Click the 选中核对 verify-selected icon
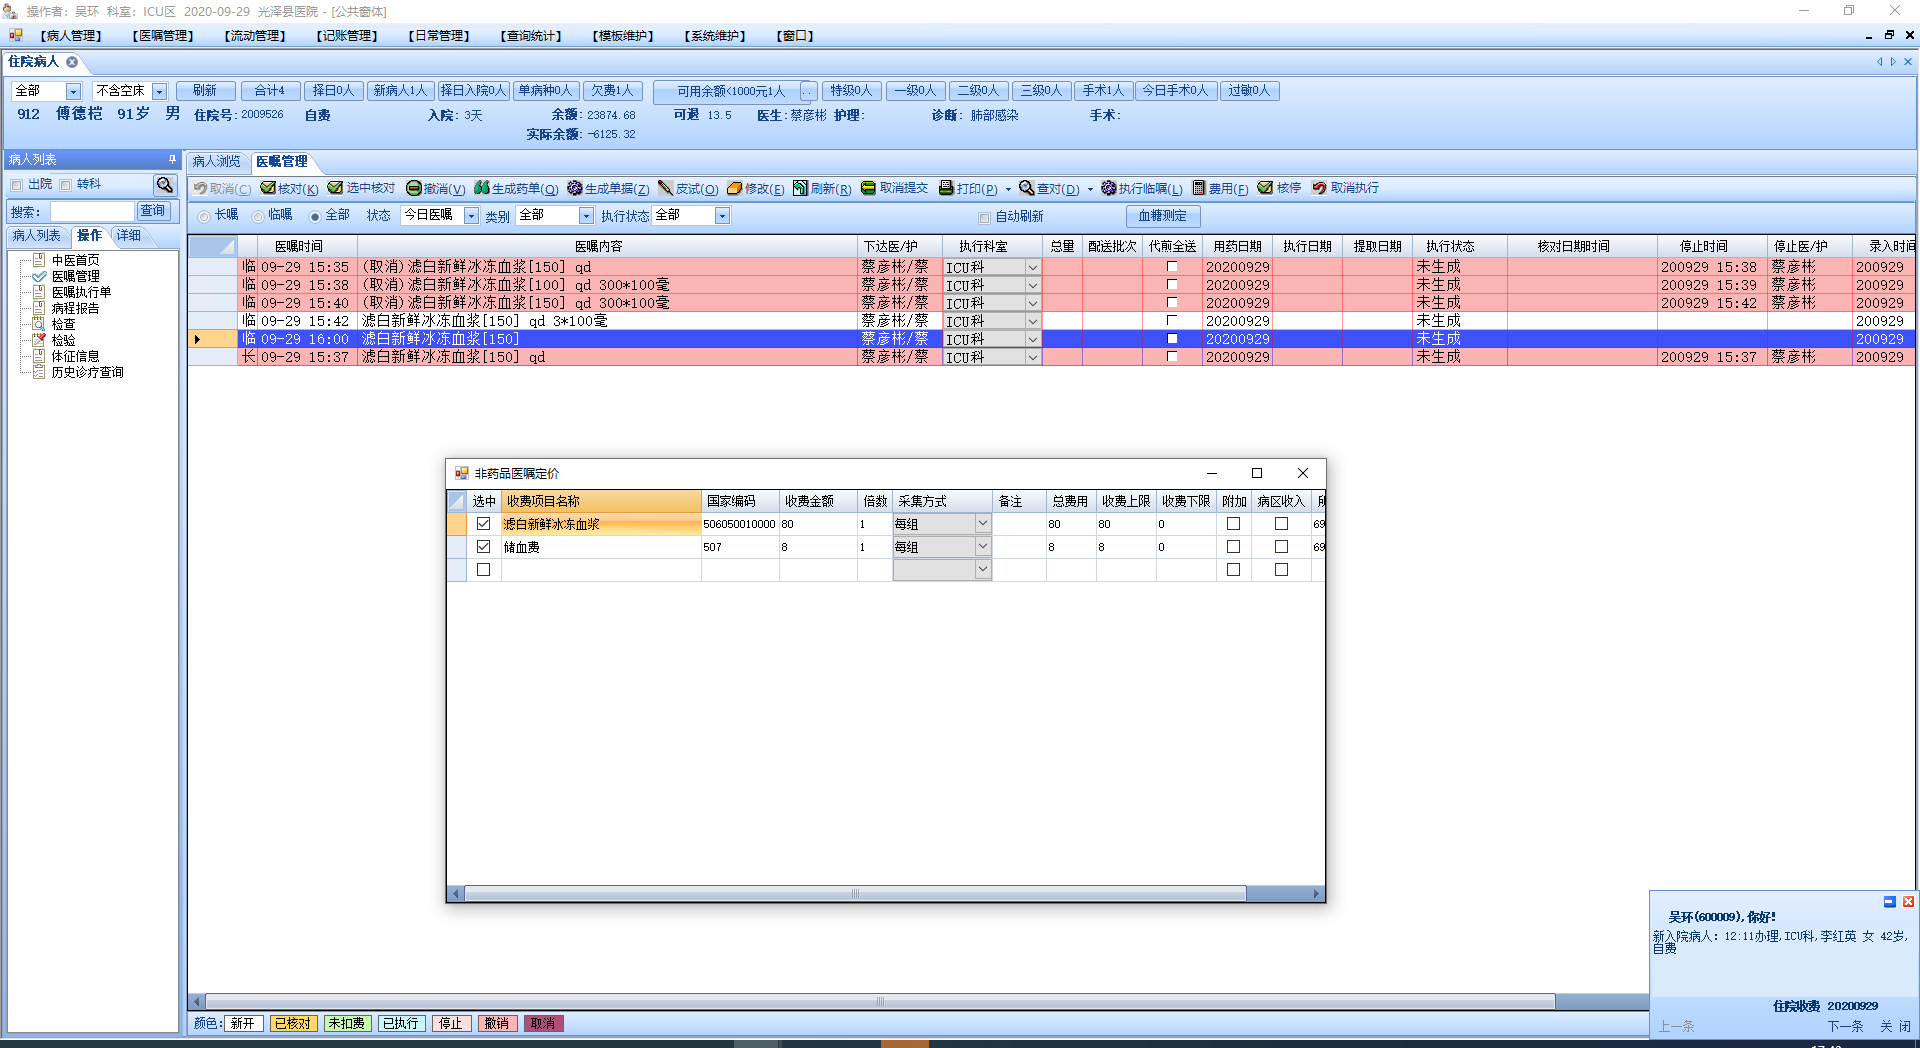 [336, 188]
